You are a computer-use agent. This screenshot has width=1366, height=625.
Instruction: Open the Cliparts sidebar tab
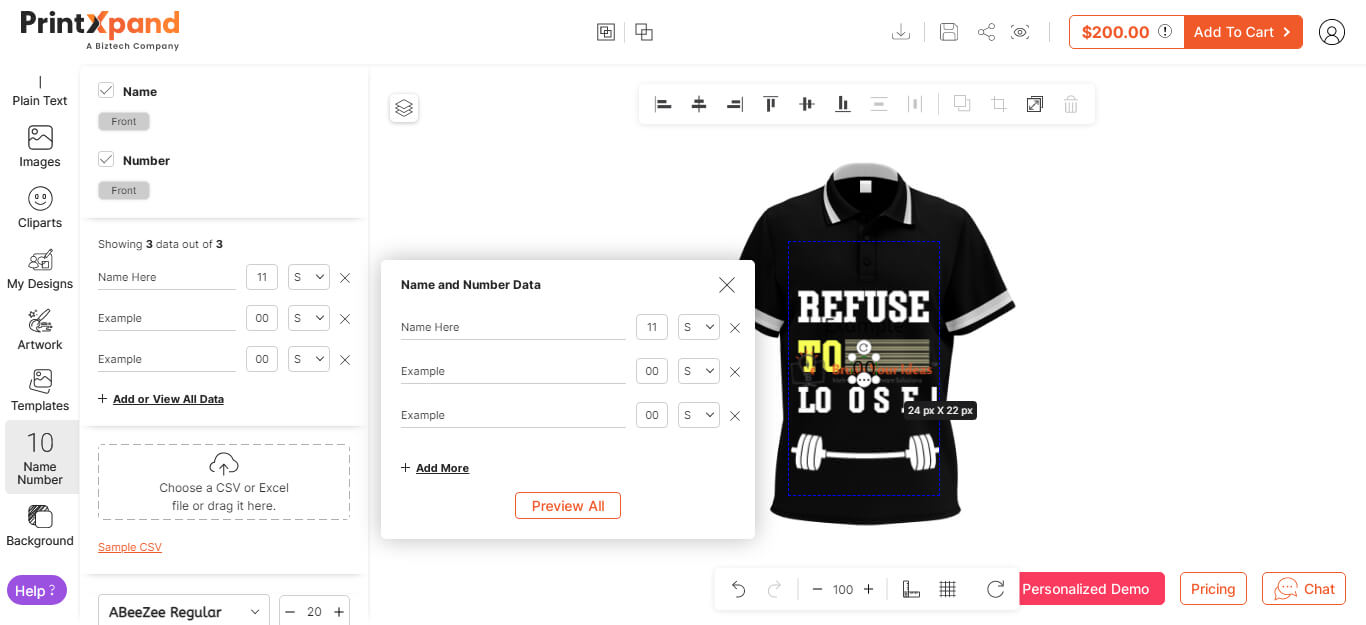point(40,207)
